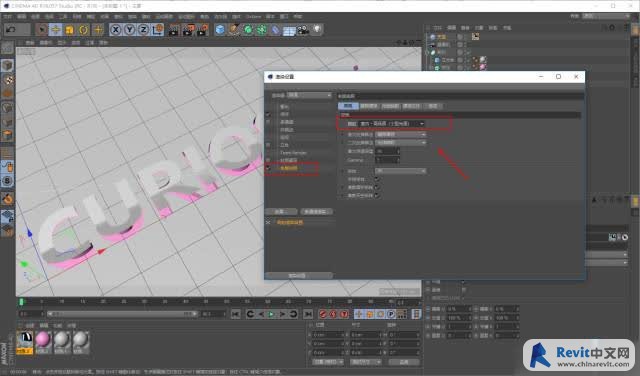Image resolution: width=640 pixels, height=376 pixels.
Task: Open the Primary Method dropdown
Action: click(400, 134)
